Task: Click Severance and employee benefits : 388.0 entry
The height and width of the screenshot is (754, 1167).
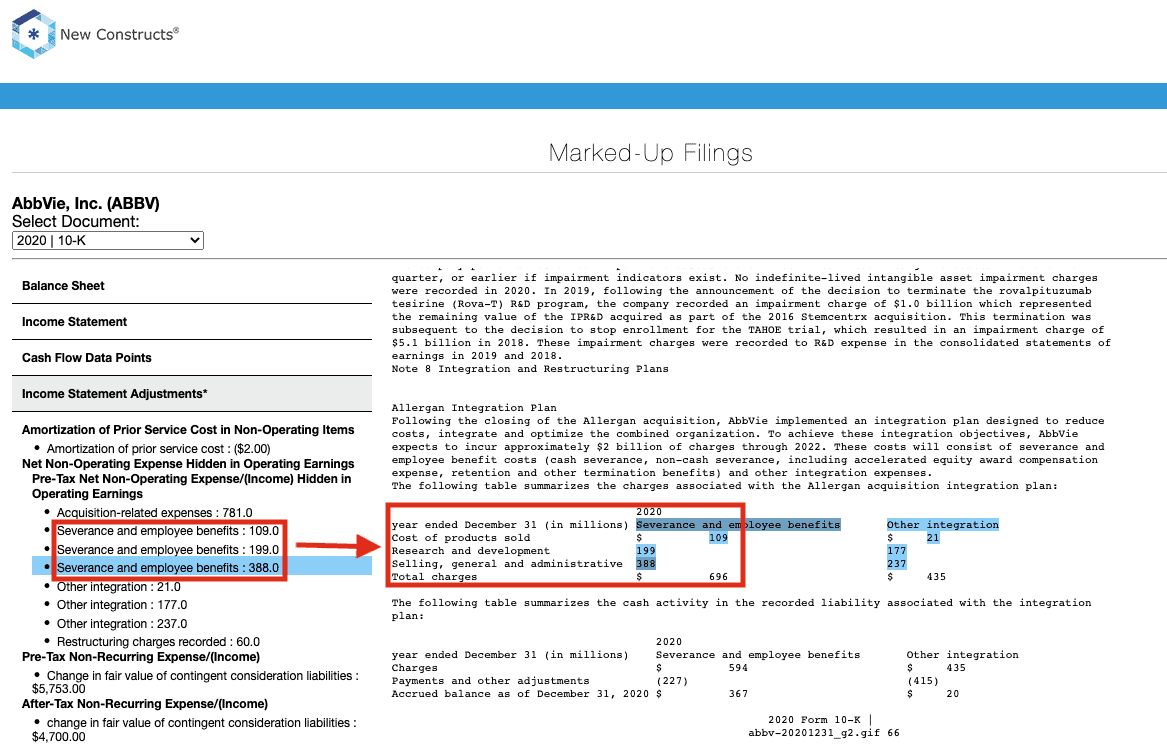Action: [x=168, y=568]
